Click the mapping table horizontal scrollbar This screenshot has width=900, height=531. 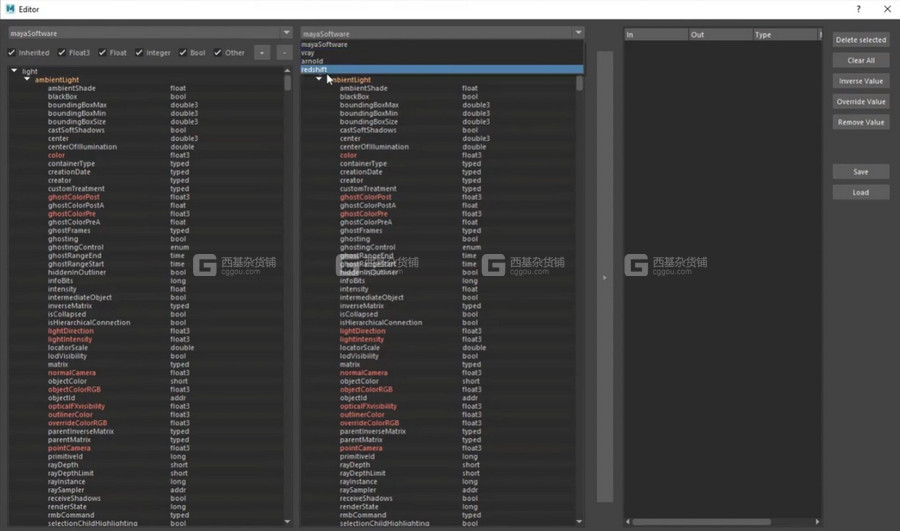[x=701, y=522]
